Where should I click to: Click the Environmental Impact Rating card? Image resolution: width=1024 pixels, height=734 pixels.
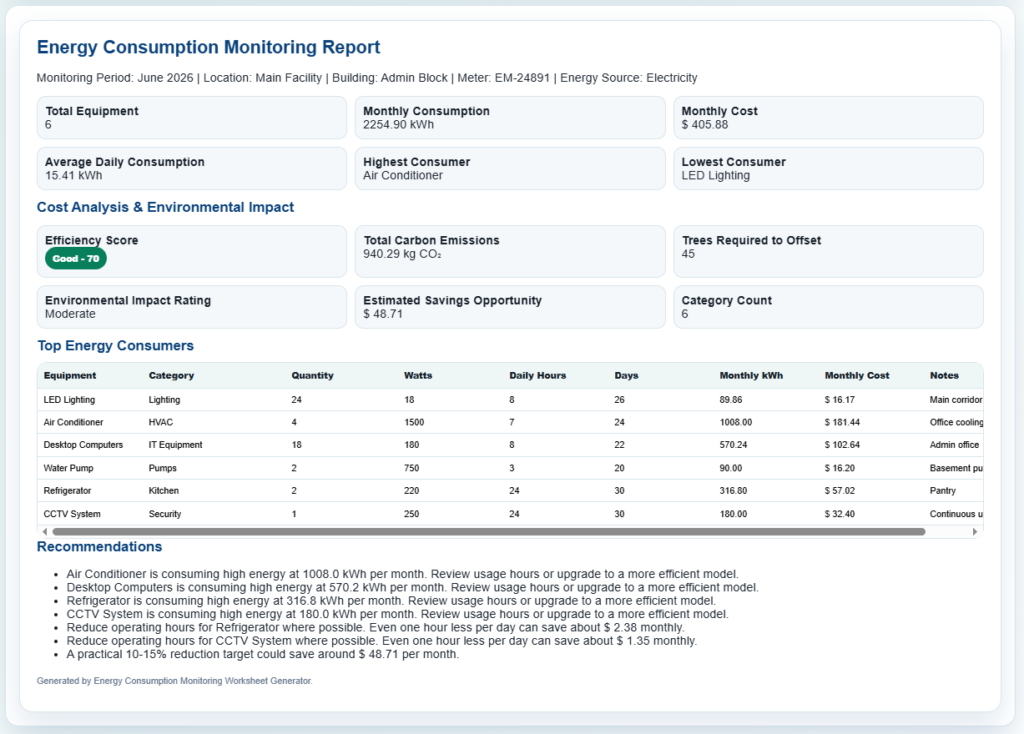(x=191, y=307)
